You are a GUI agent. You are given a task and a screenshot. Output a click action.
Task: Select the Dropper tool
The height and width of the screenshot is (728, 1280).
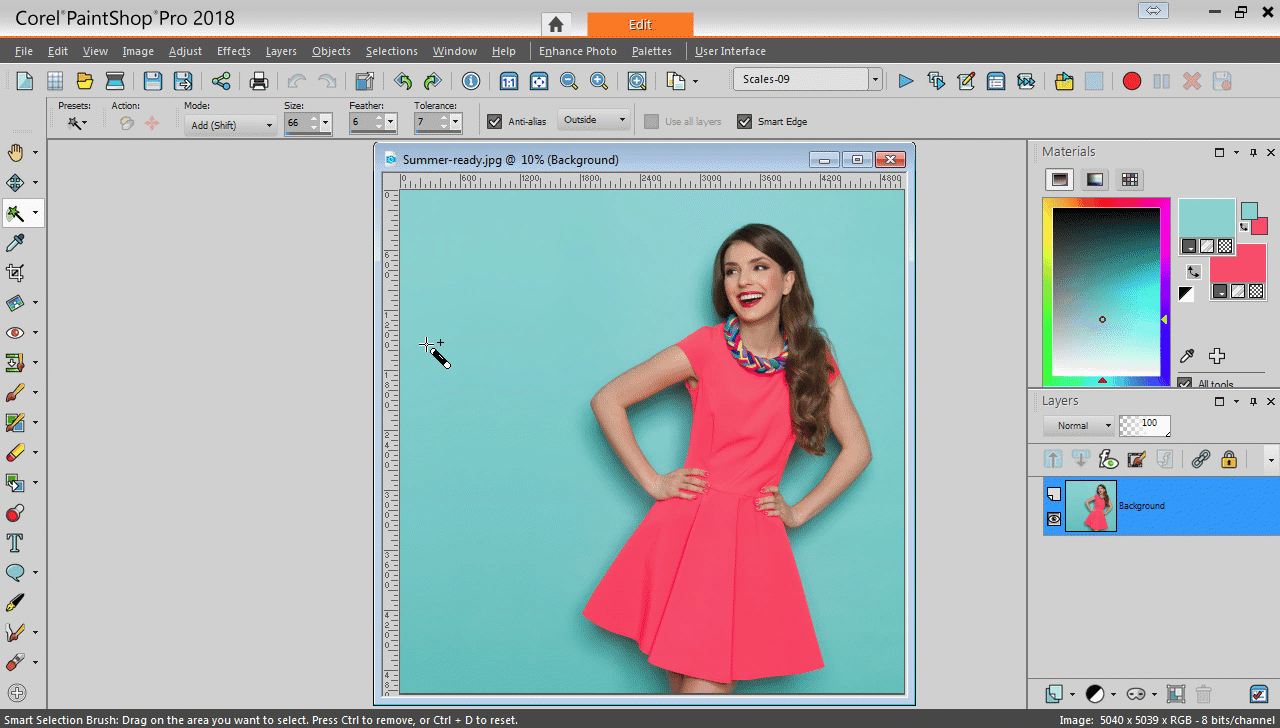tap(16, 243)
